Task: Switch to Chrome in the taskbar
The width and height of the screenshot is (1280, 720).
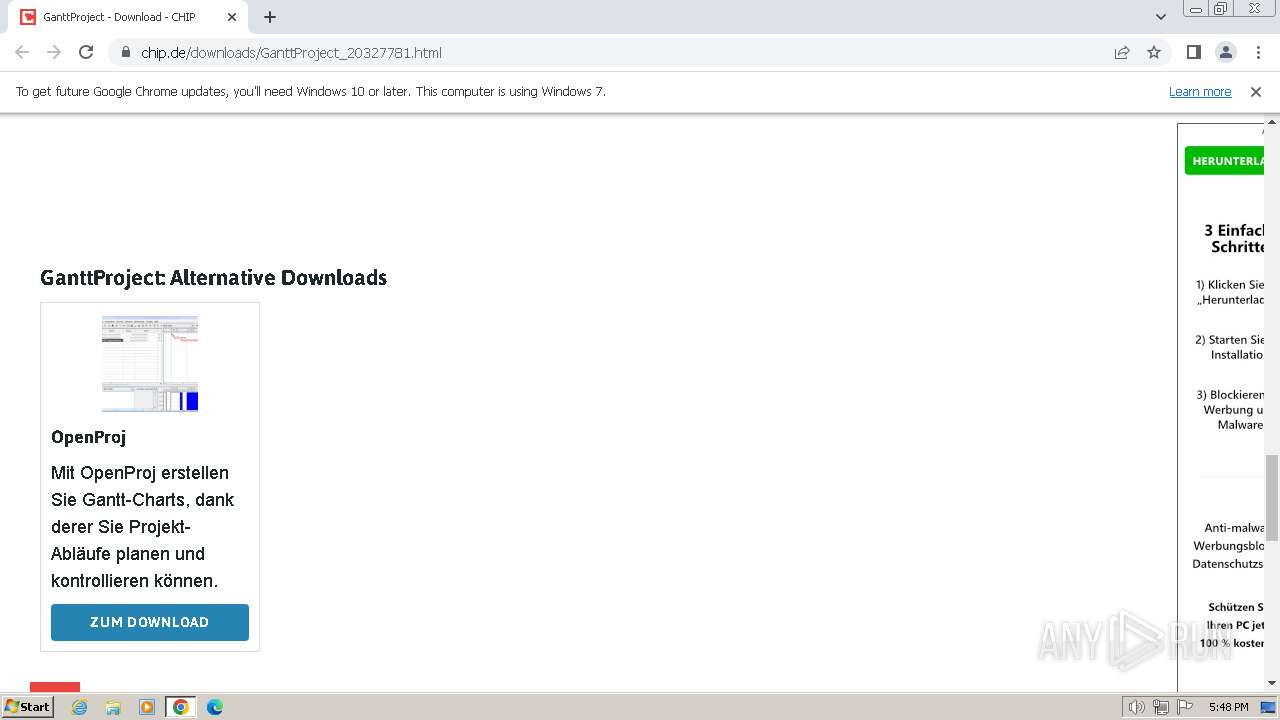Action: 181,707
